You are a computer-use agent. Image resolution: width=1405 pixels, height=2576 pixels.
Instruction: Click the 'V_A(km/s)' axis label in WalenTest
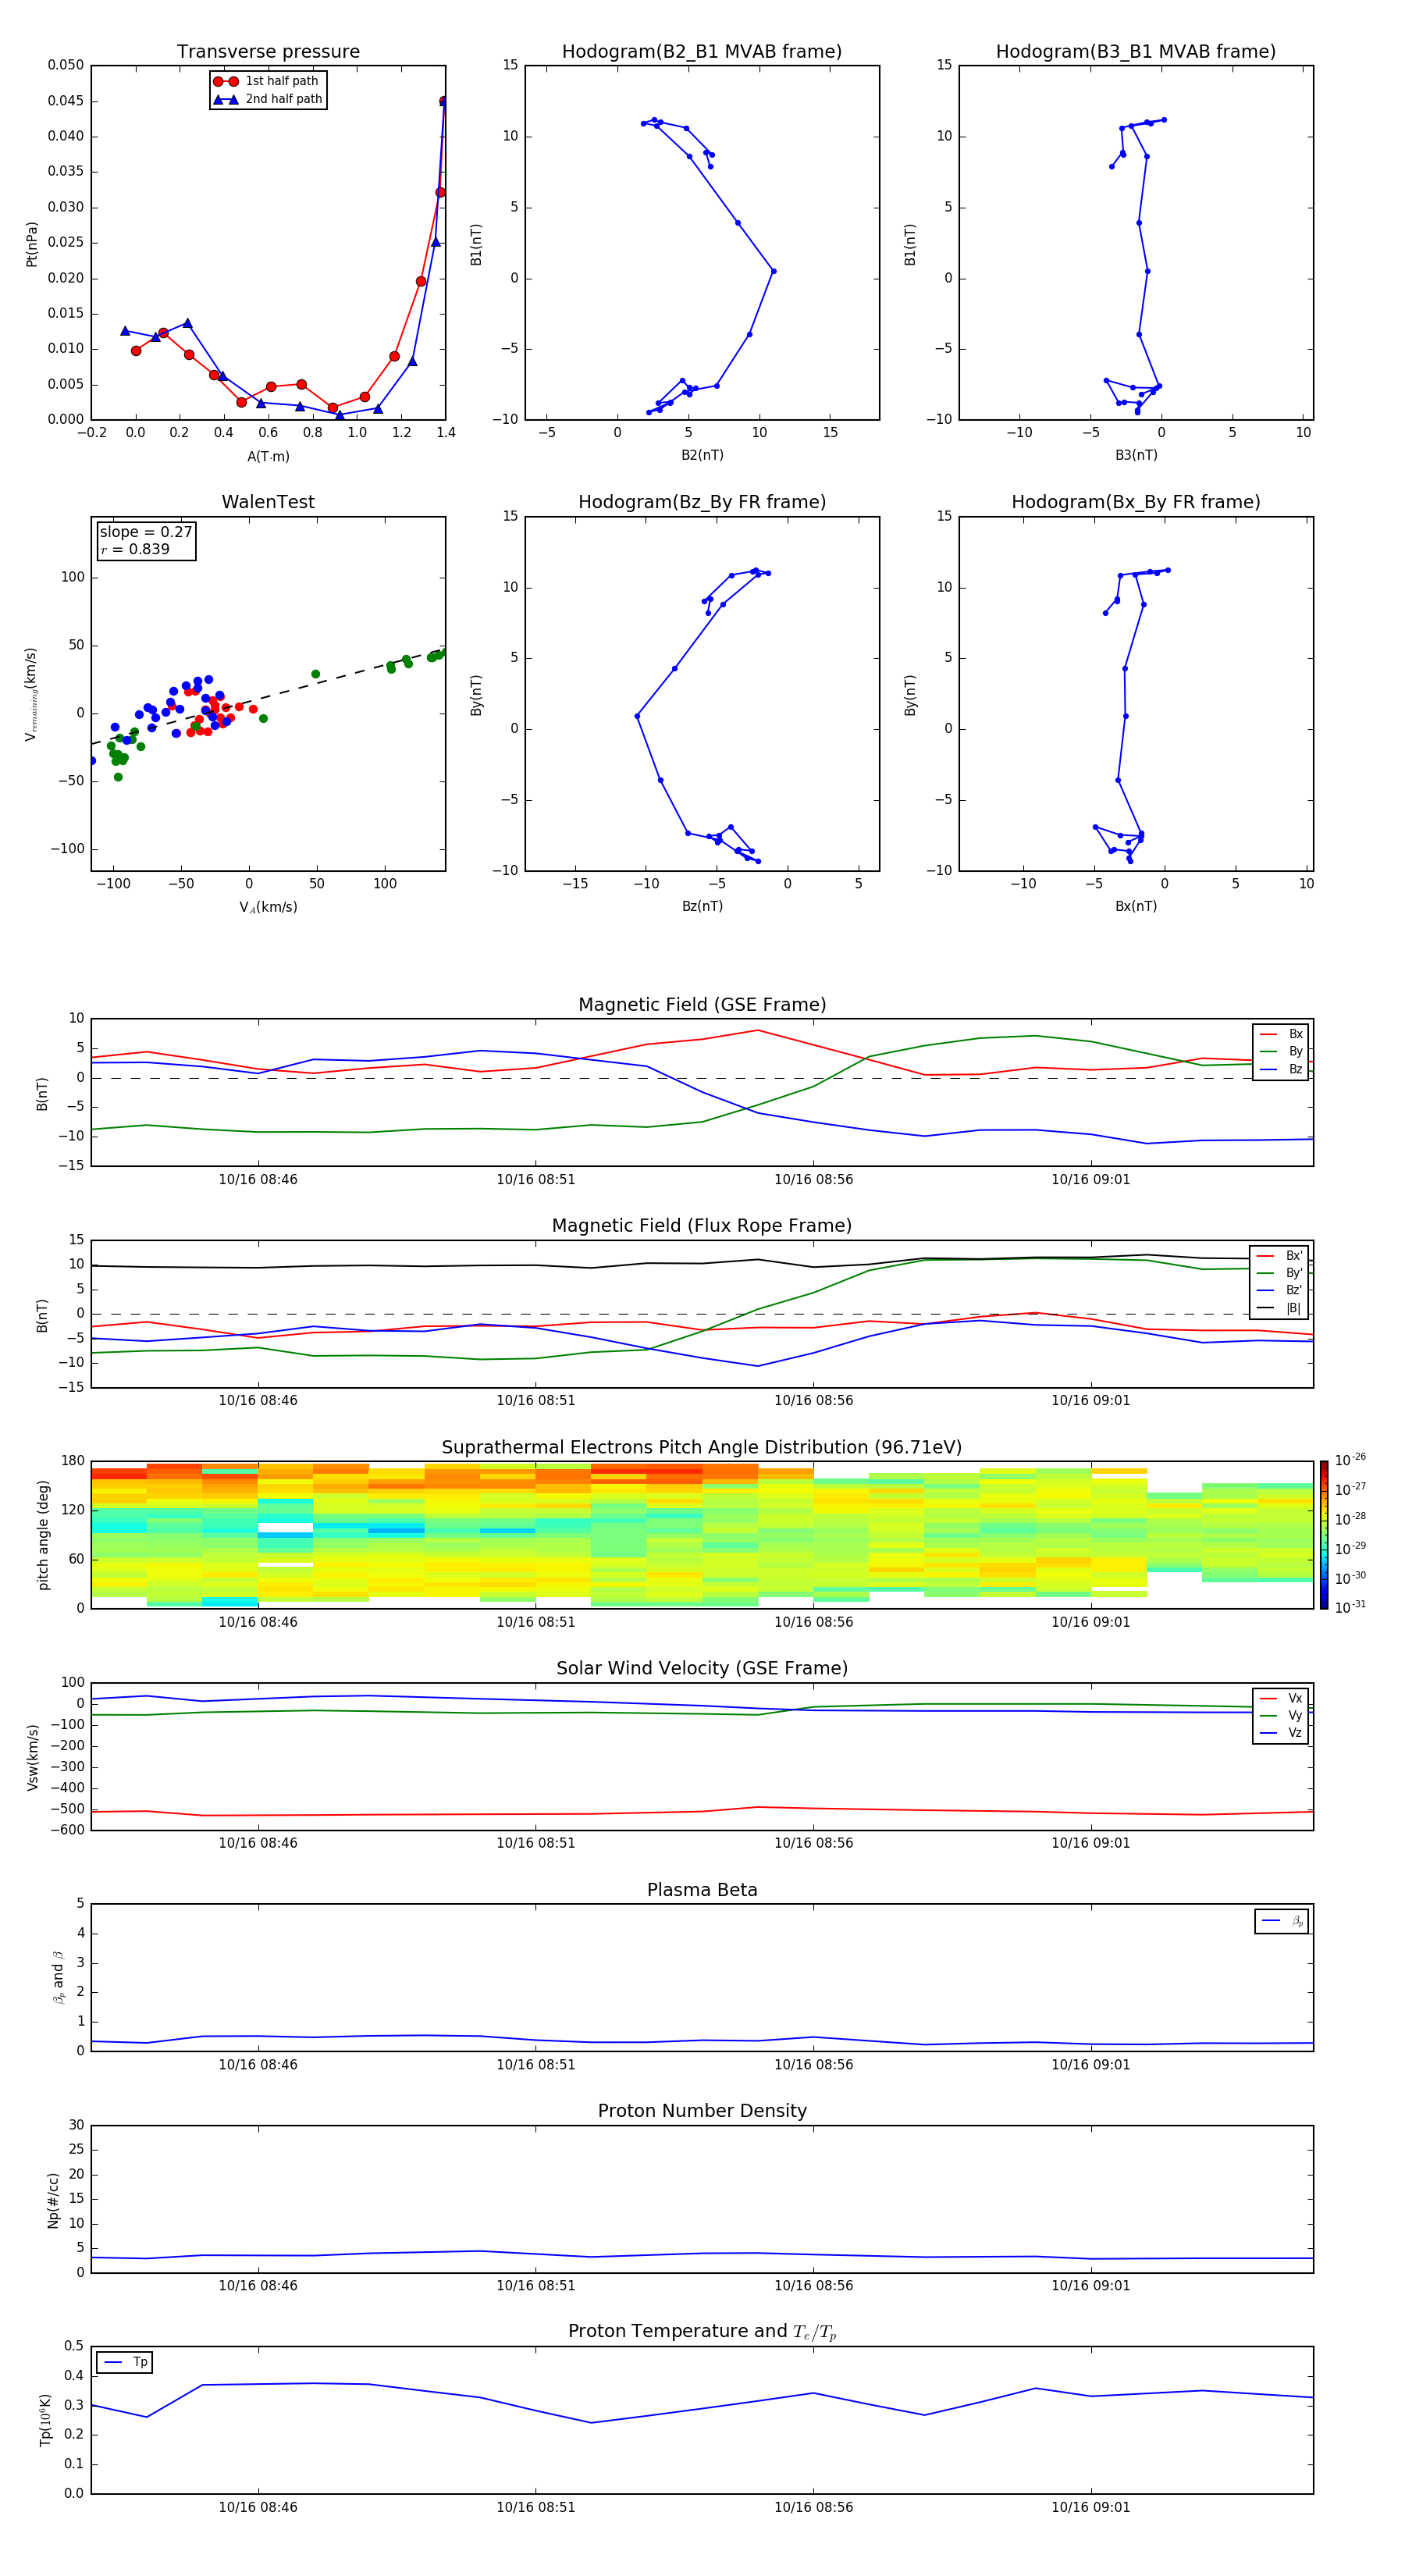(x=268, y=907)
